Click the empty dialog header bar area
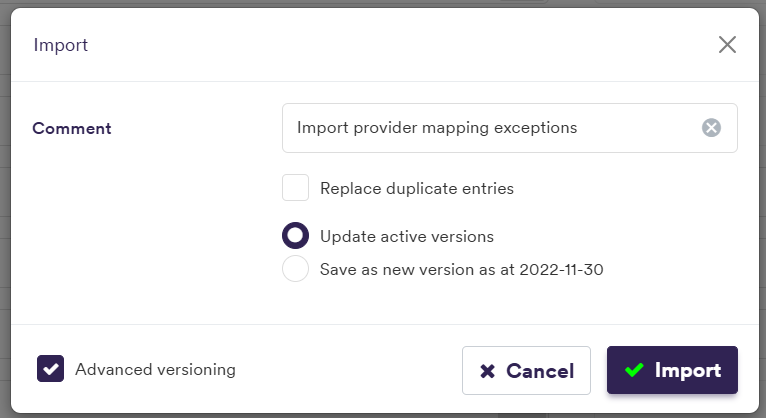The image size is (766, 418). [x=400, y=45]
